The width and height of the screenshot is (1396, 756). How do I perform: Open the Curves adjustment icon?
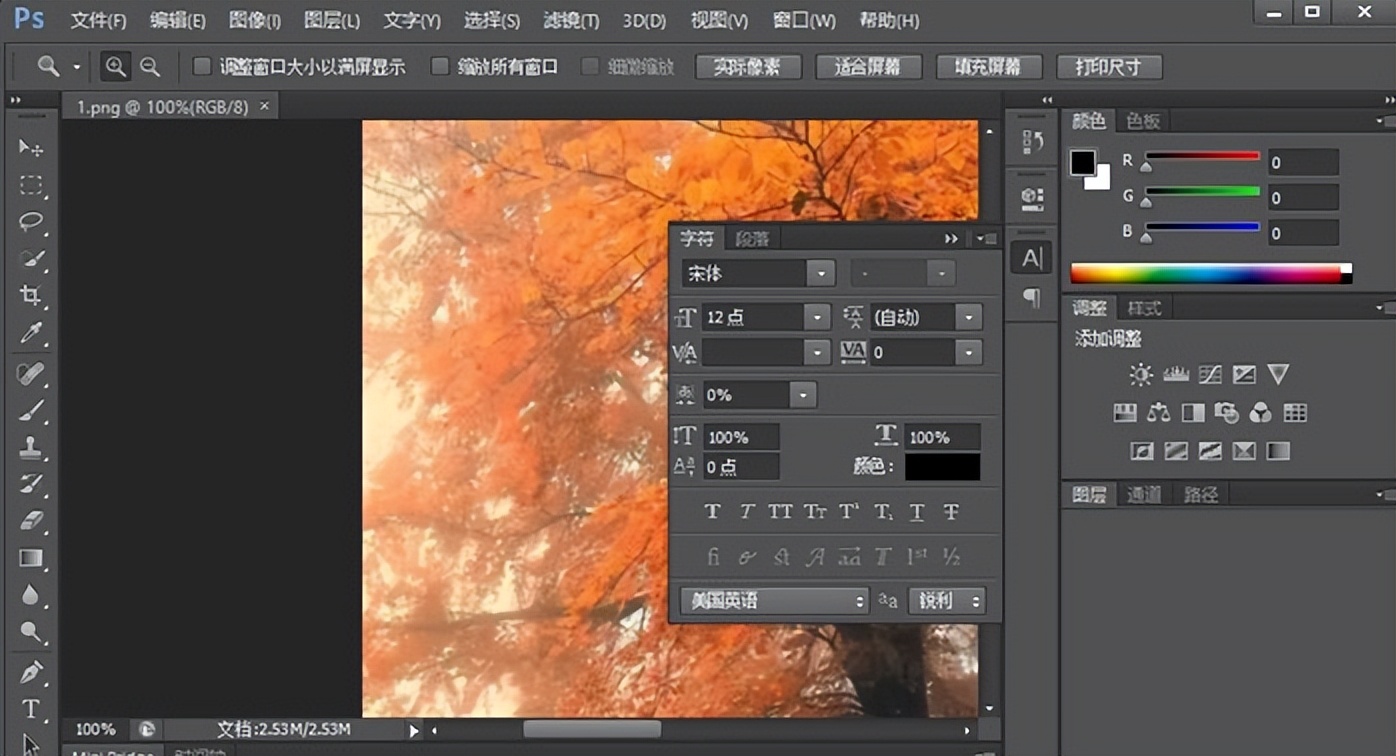(1210, 373)
